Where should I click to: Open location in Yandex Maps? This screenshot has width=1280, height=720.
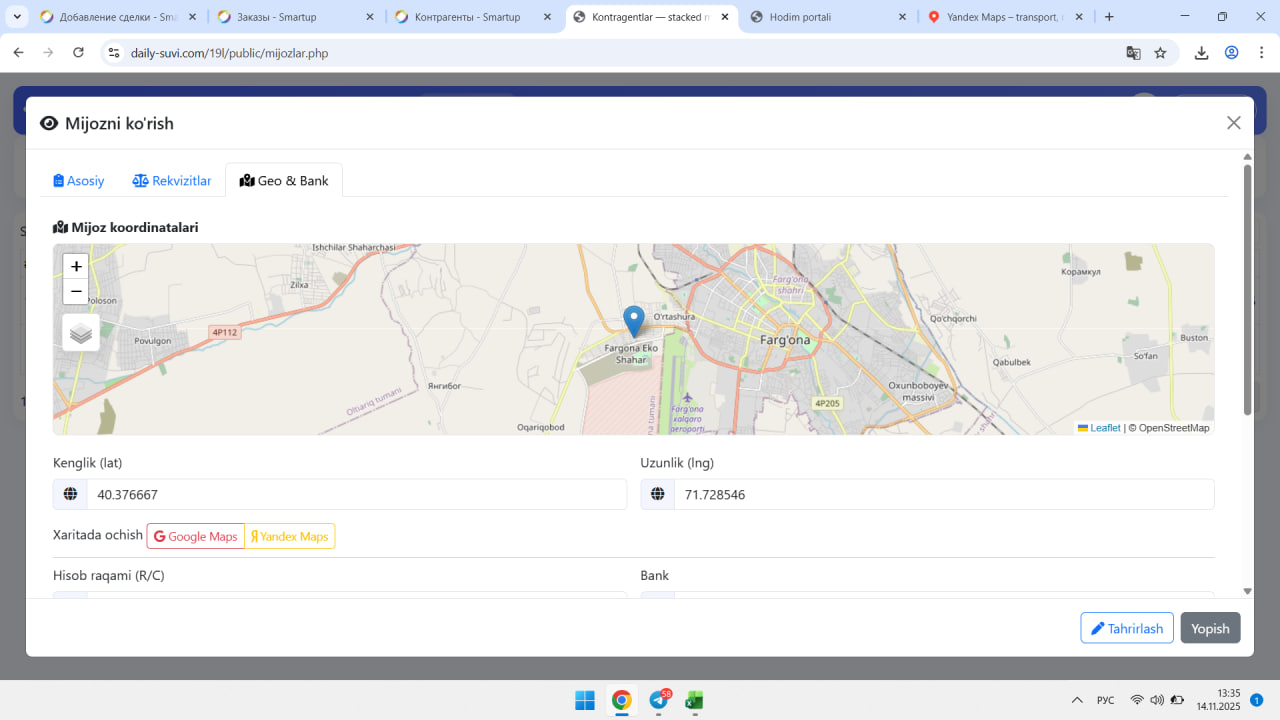point(290,537)
